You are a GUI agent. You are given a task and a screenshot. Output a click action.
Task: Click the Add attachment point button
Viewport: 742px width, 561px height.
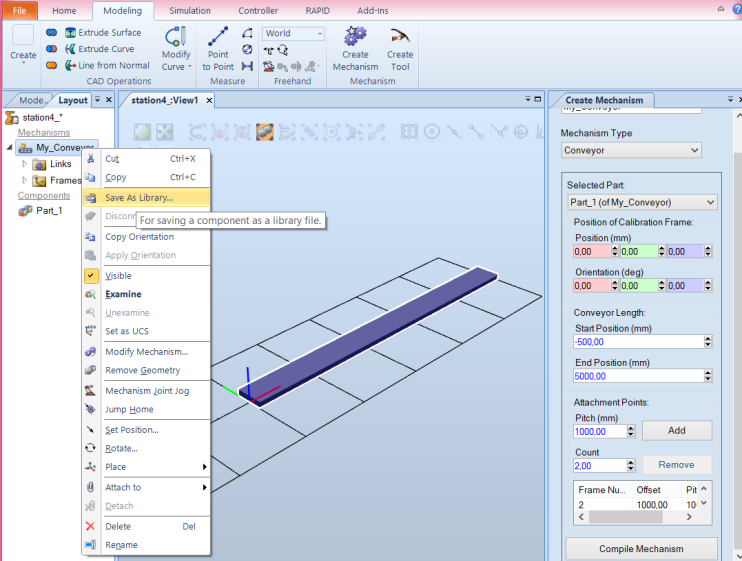(x=677, y=430)
